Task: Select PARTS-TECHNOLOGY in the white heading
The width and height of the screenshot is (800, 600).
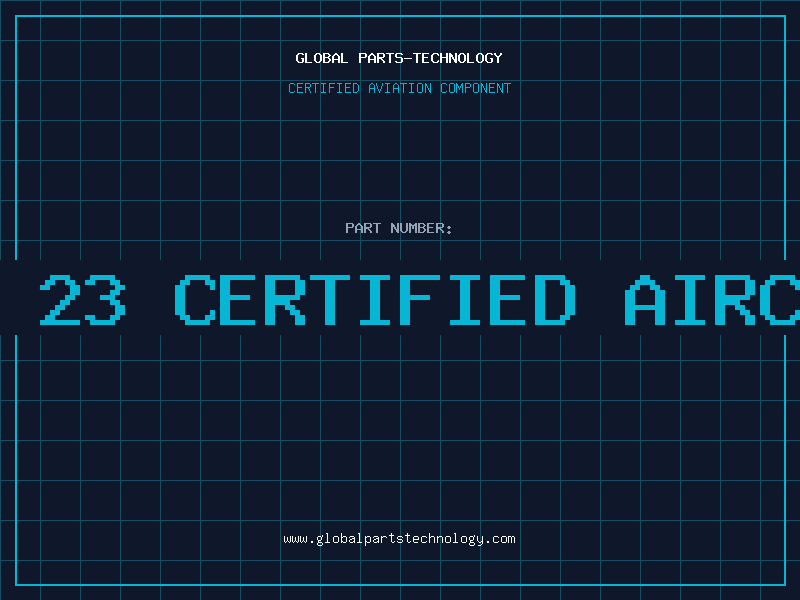Action: pyautogui.click(x=430, y=58)
